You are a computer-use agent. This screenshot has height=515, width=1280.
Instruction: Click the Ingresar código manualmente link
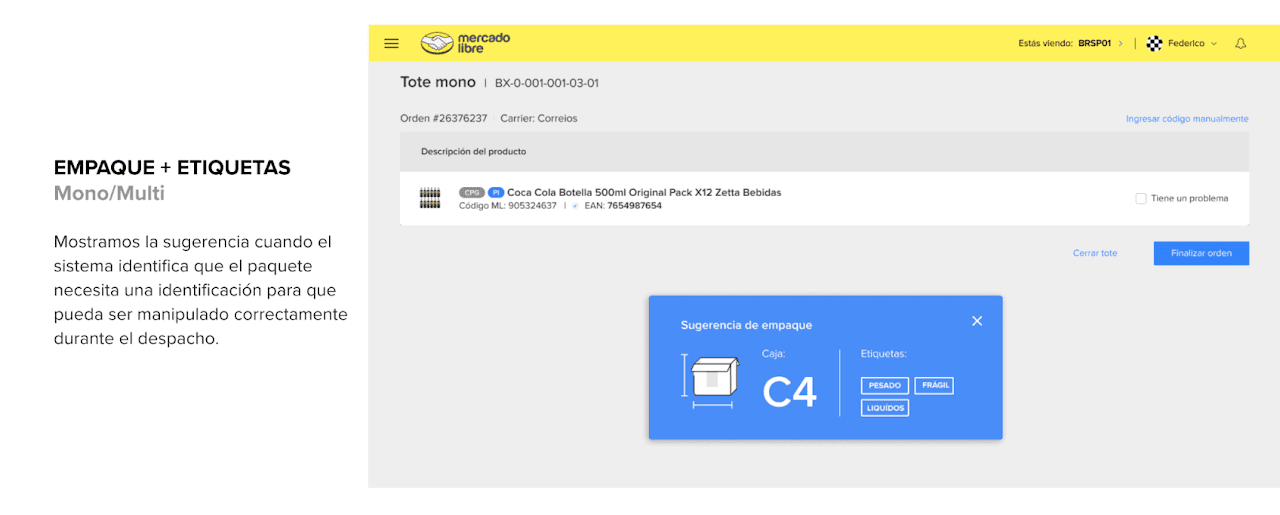[1187, 119]
